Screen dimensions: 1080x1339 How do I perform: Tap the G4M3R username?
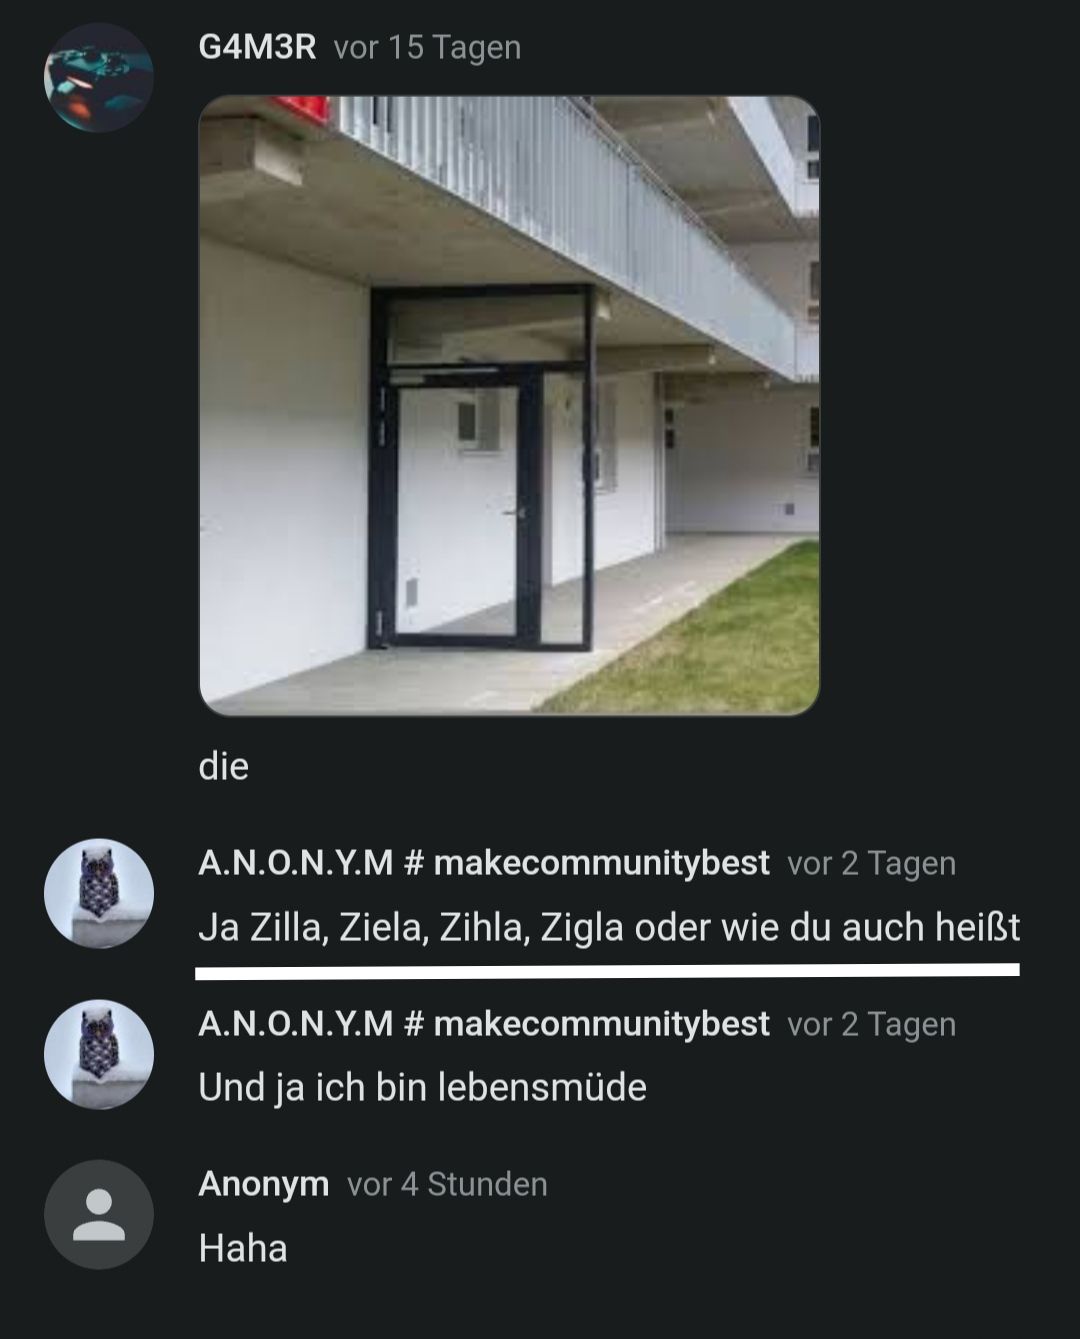pos(257,47)
